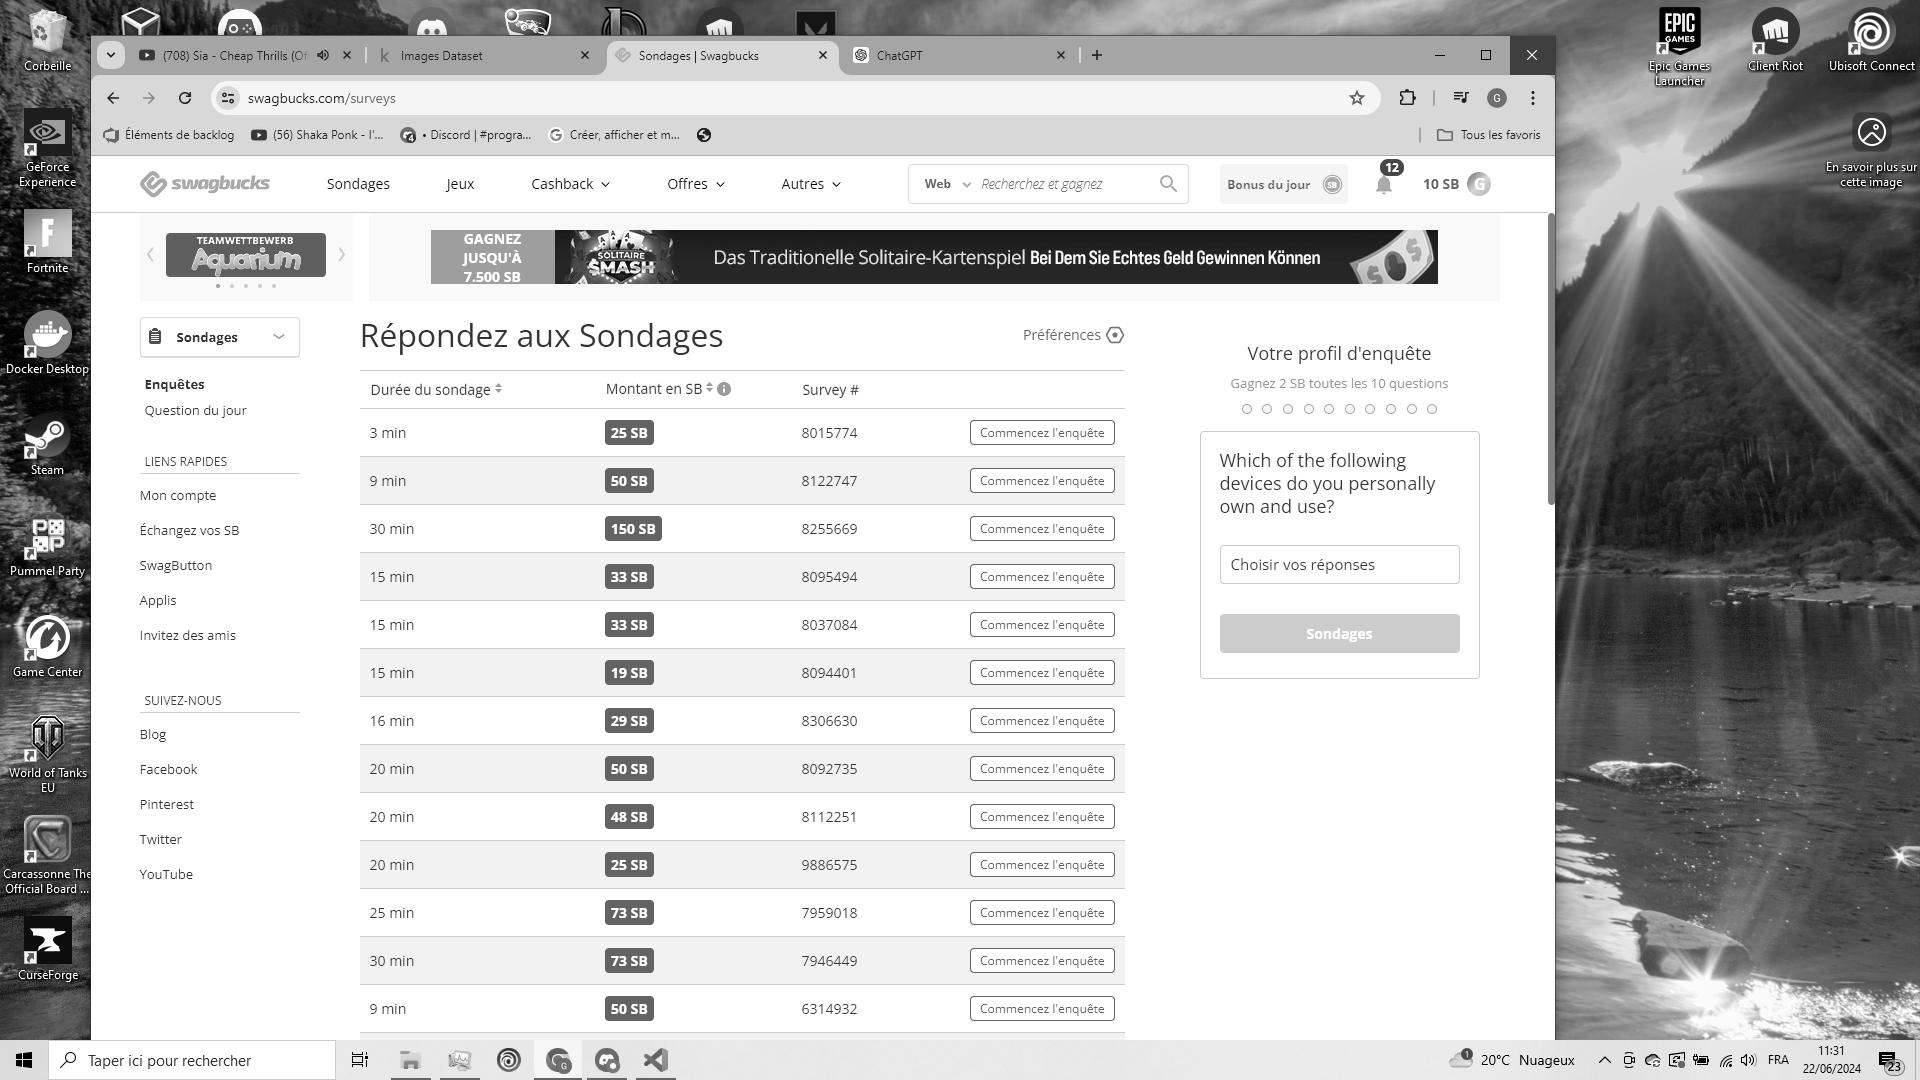View site information icon in address bar
Screen dimensions: 1920x1080
tap(228, 98)
